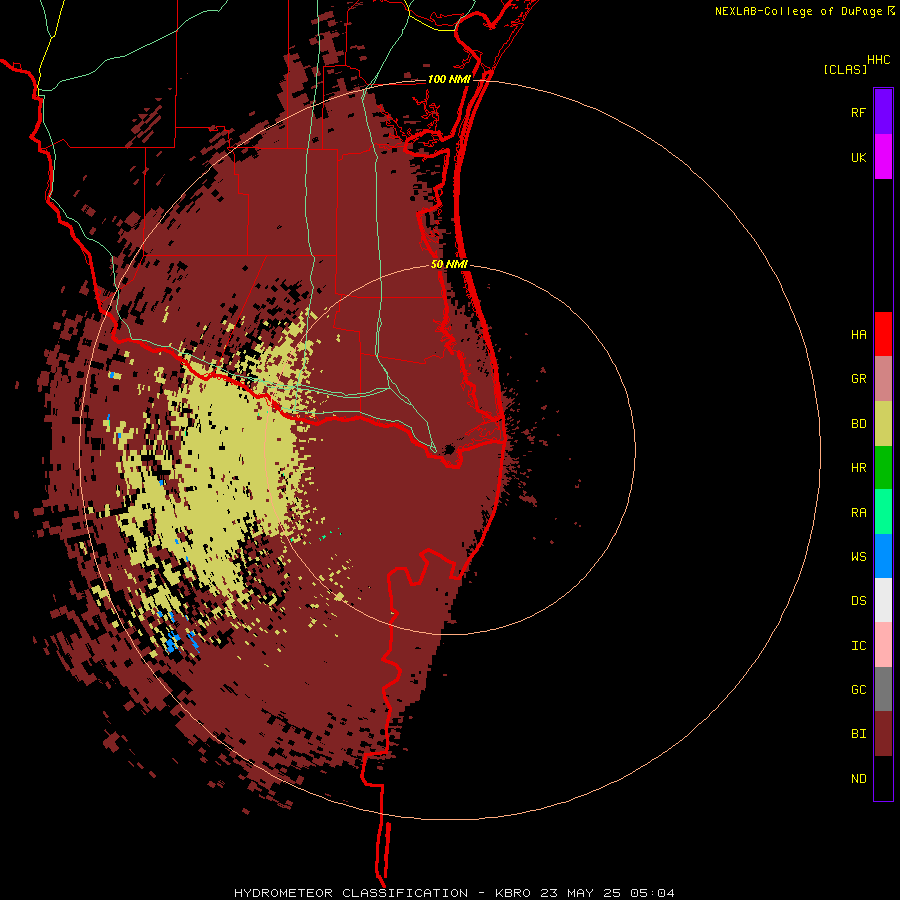Click the HA red legend swatch
900x900 pixels.
point(883,334)
